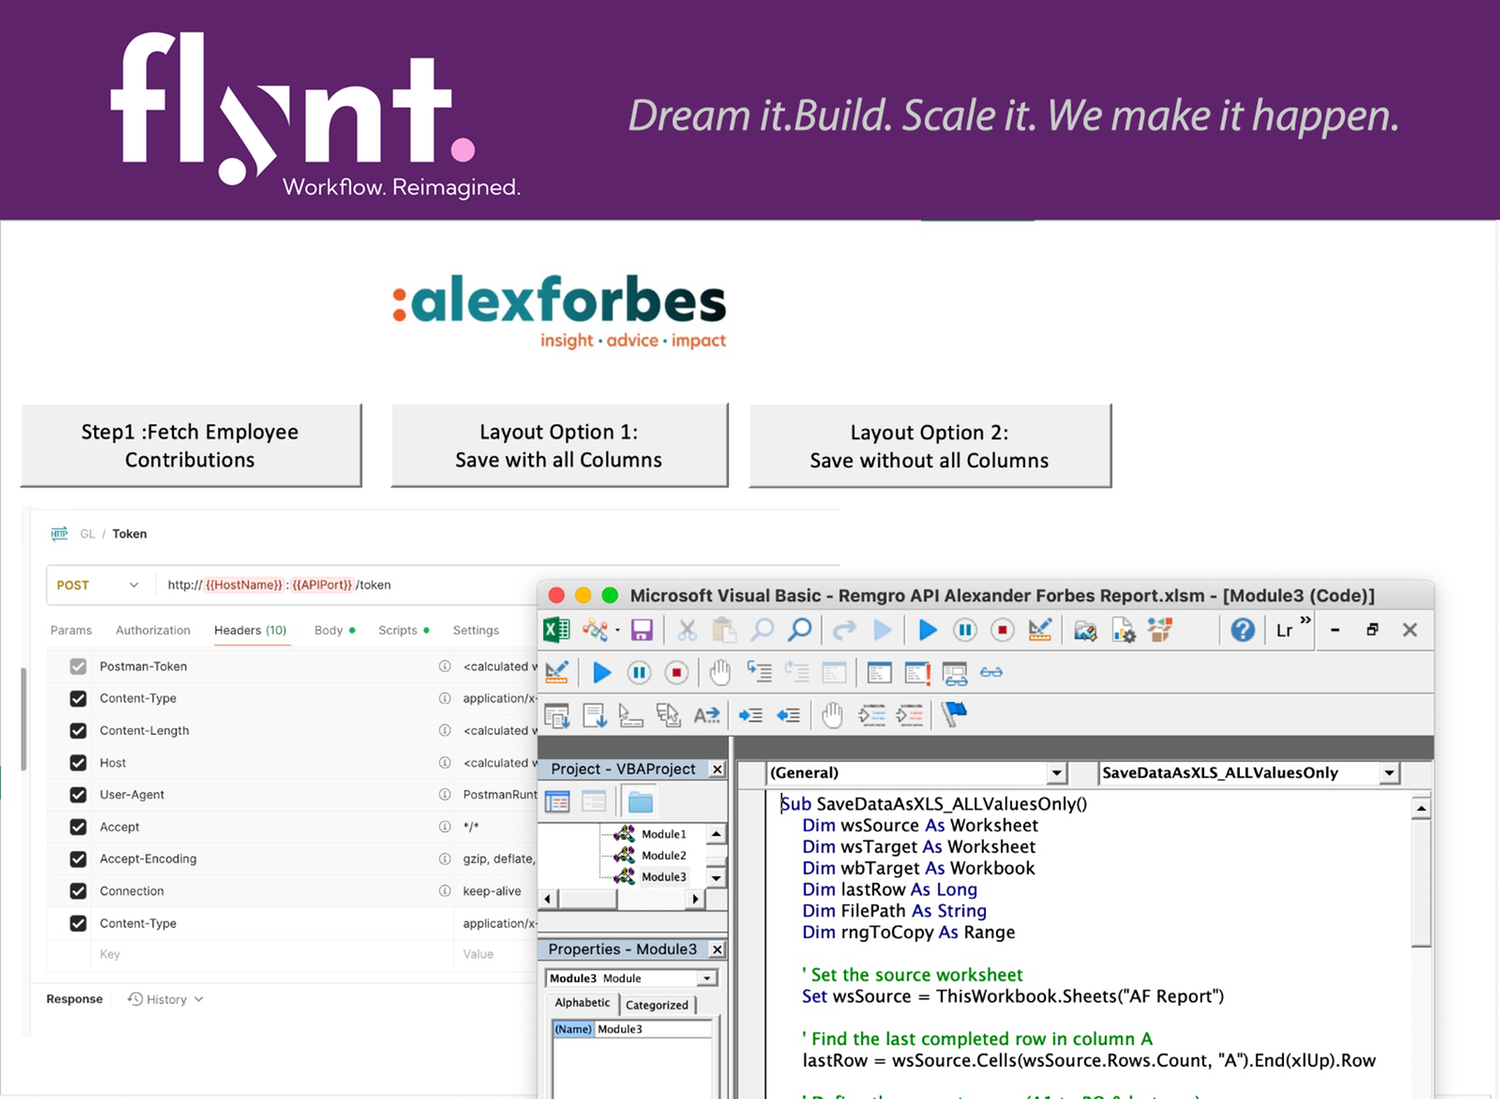Viewport: 1500px width, 1099px height.
Task: Open the Watch Window icon
Action: pyautogui.click(x=954, y=673)
